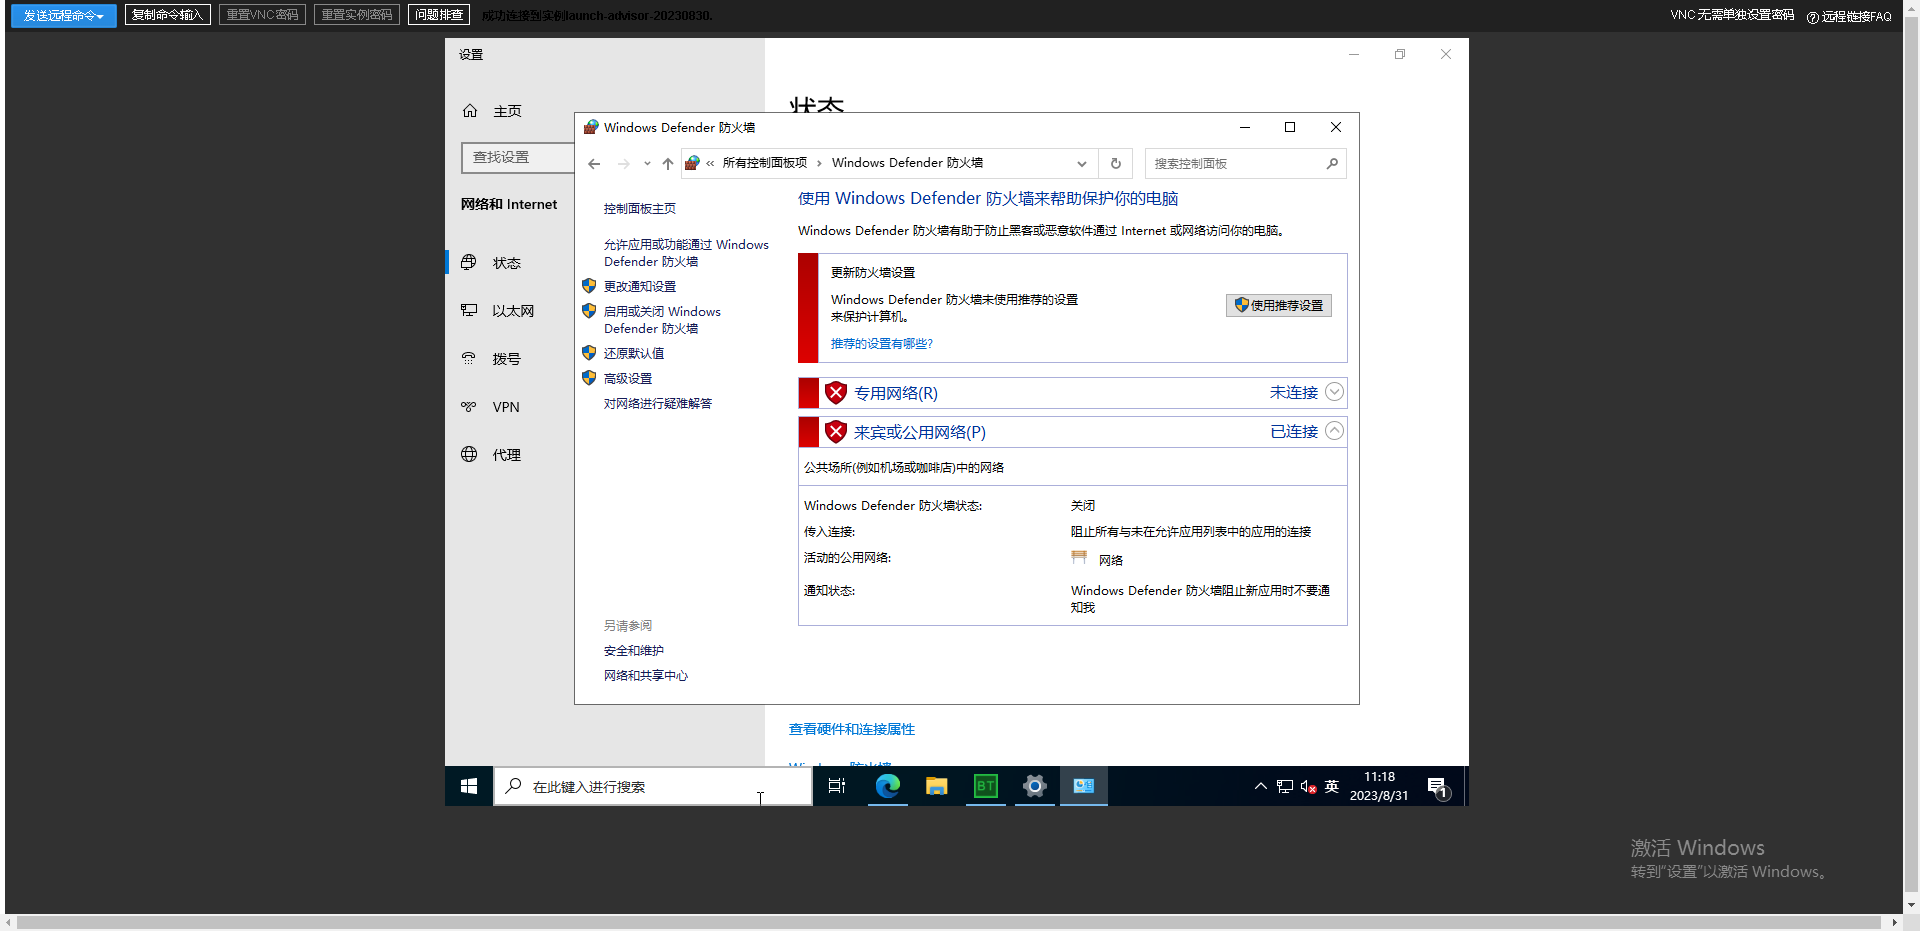This screenshot has height=931, width=1920.
Task: Click the search magnifier in control panel
Action: (x=1332, y=164)
